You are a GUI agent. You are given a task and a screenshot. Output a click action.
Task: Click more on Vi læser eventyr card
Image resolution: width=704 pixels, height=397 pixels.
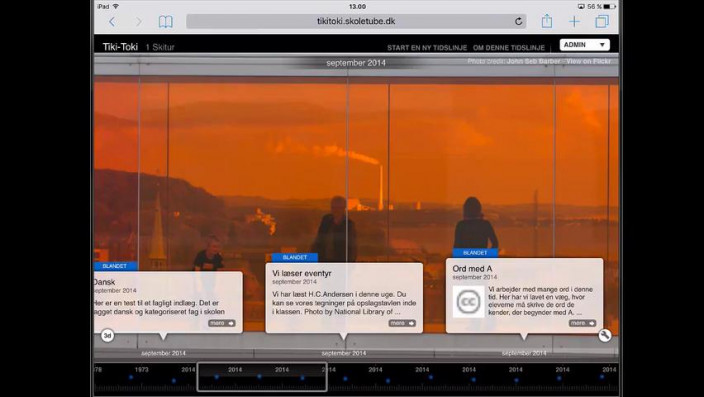pos(402,323)
